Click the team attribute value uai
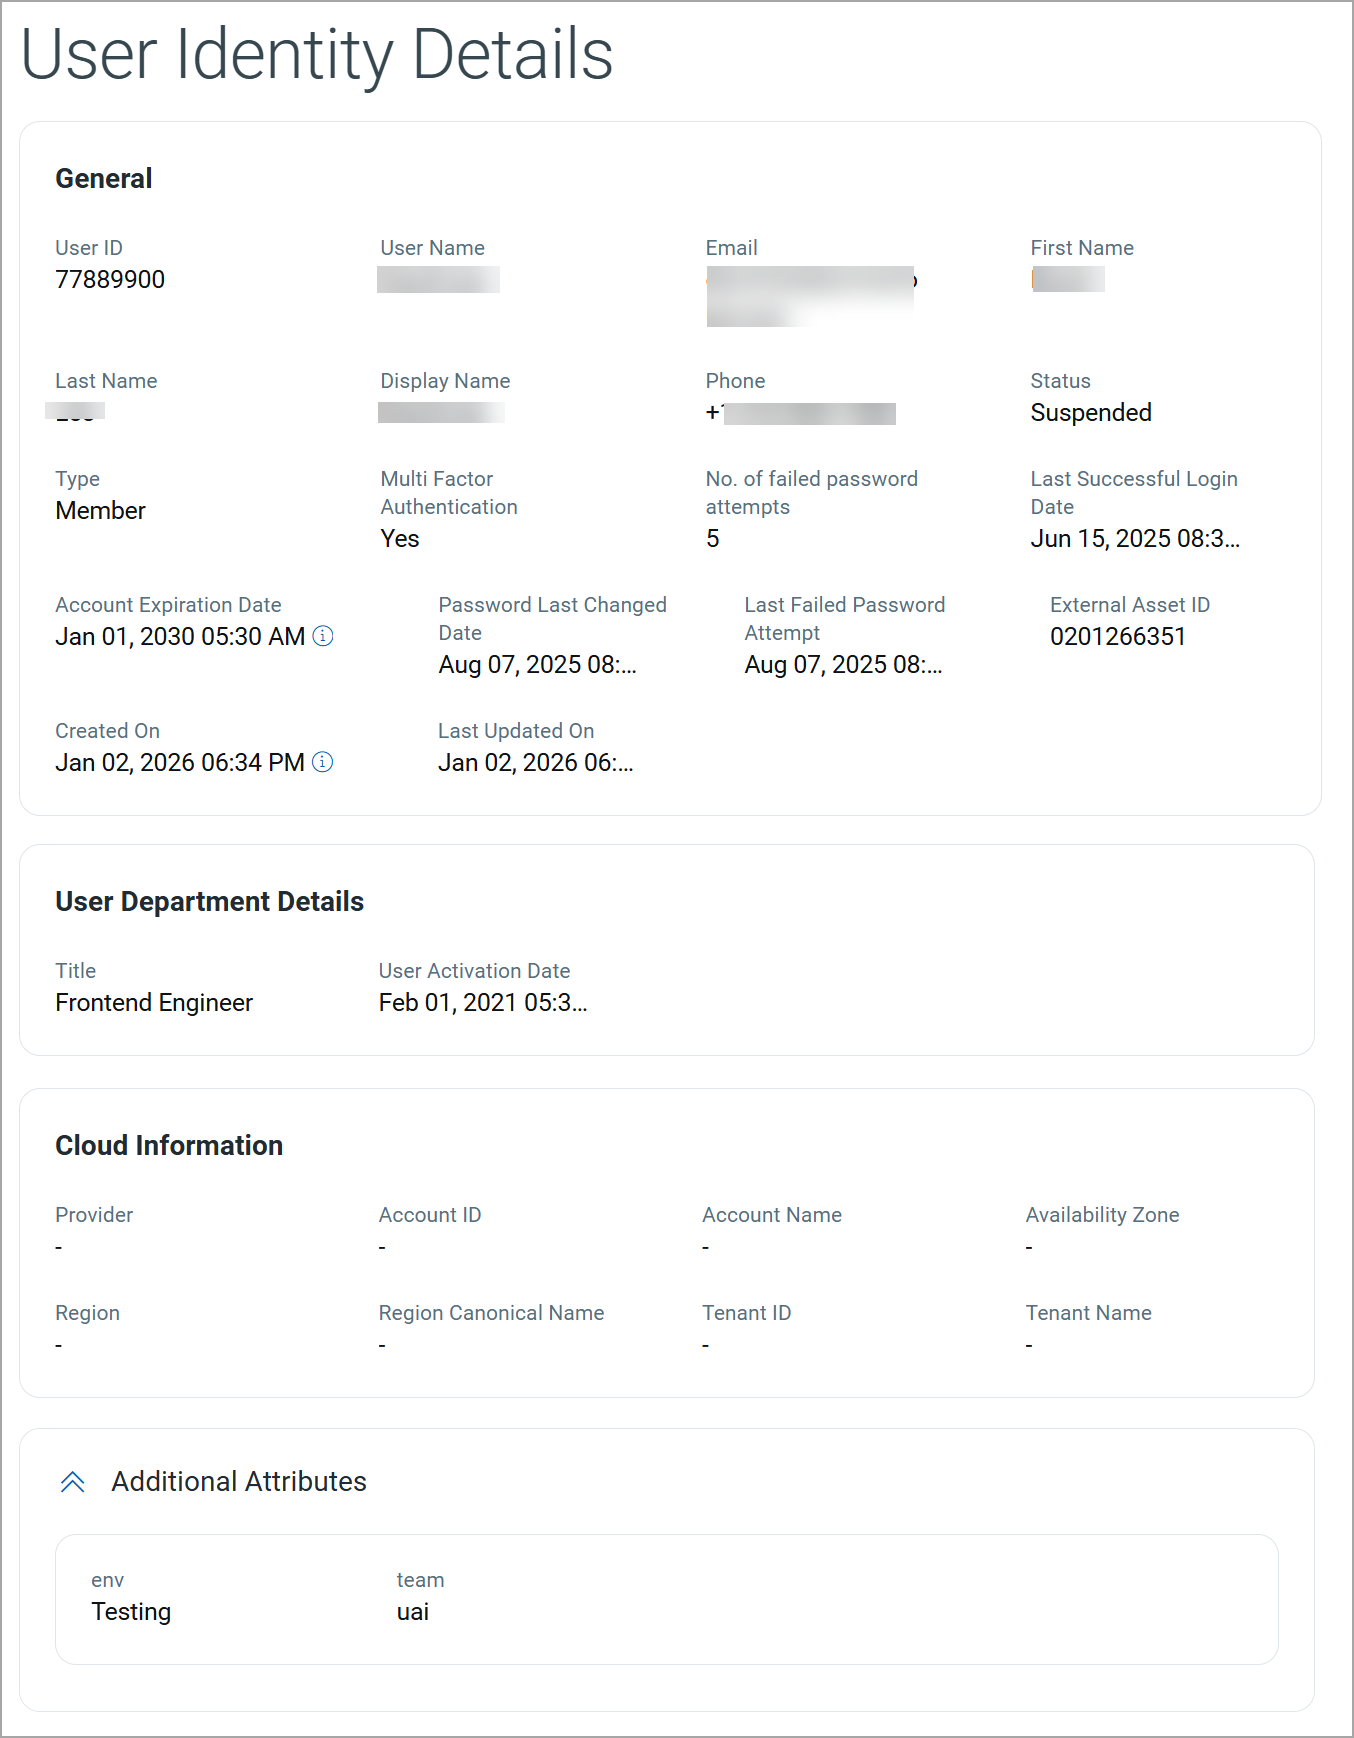The height and width of the screenshot is (1738, 1354). pos(413,1612)
